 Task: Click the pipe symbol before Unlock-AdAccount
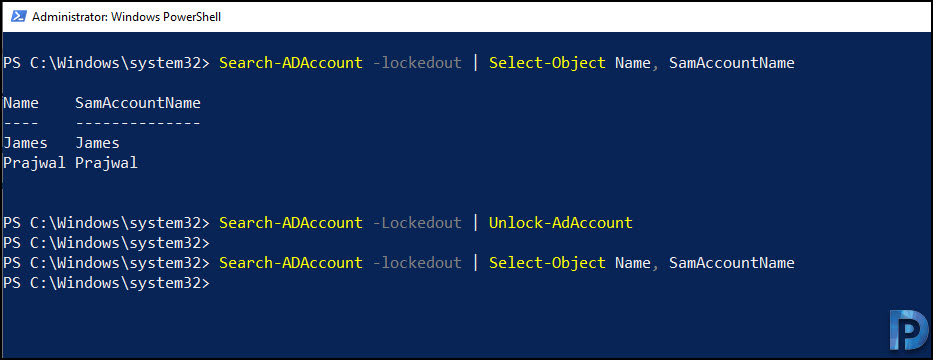pos(475,223)
